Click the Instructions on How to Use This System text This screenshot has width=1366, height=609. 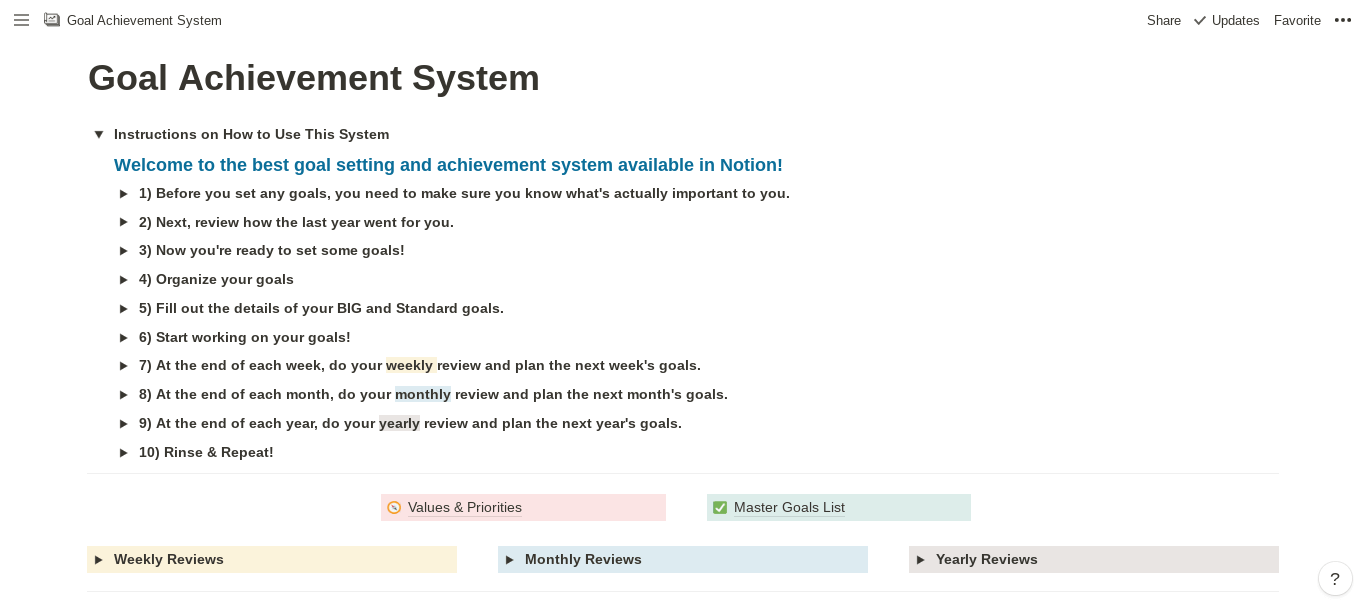tap(252, 134)
